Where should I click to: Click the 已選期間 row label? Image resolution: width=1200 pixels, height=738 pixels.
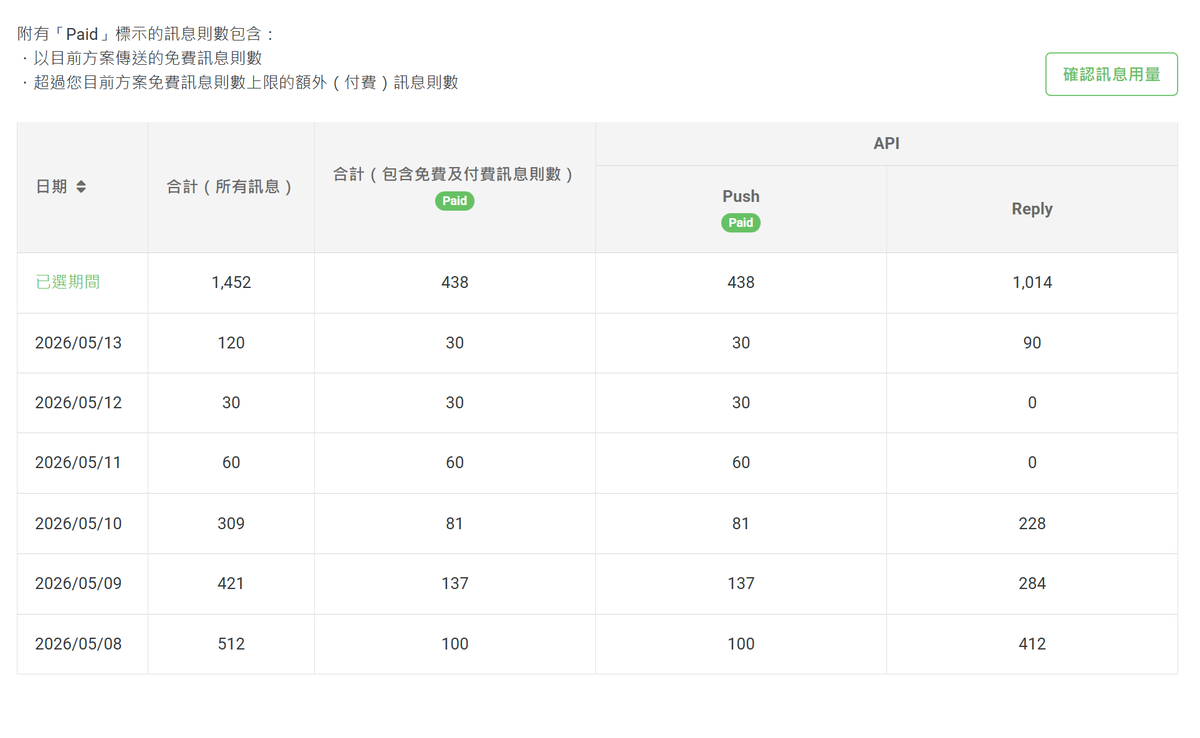[68, 282]
